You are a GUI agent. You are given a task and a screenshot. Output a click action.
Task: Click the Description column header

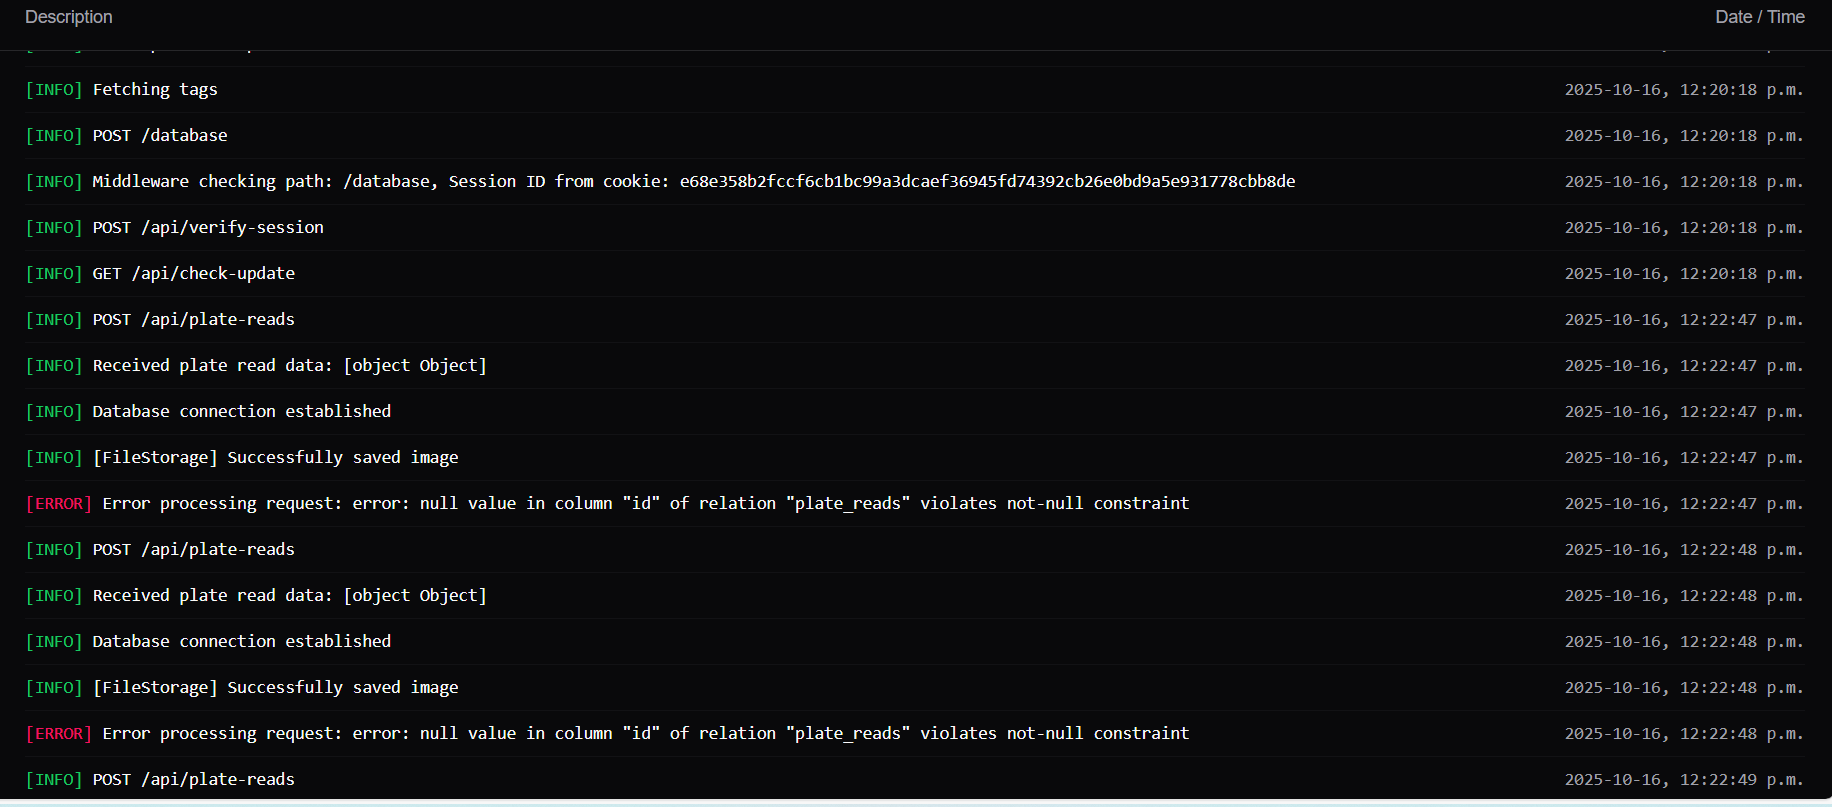point(69,17)
